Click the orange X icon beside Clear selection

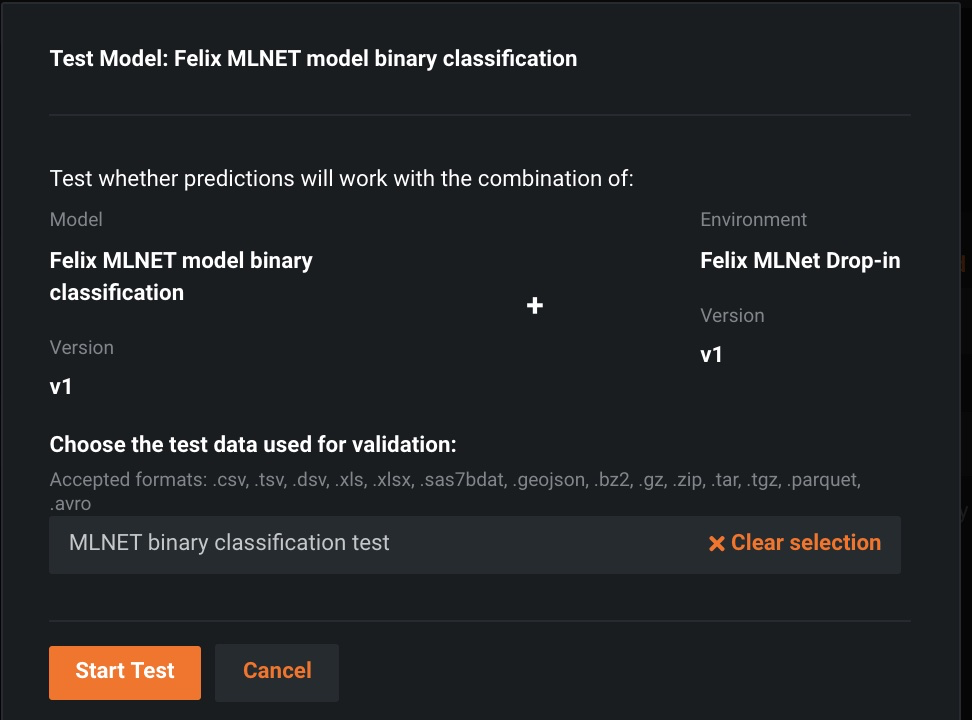click(x=716, y=544)
